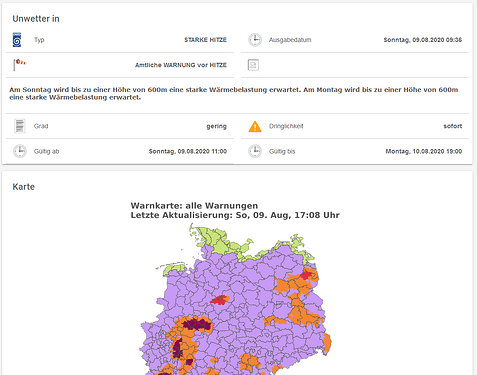477x375 pixels.
Task: Click the heat warning description paragraph
Action: point(234,93)
